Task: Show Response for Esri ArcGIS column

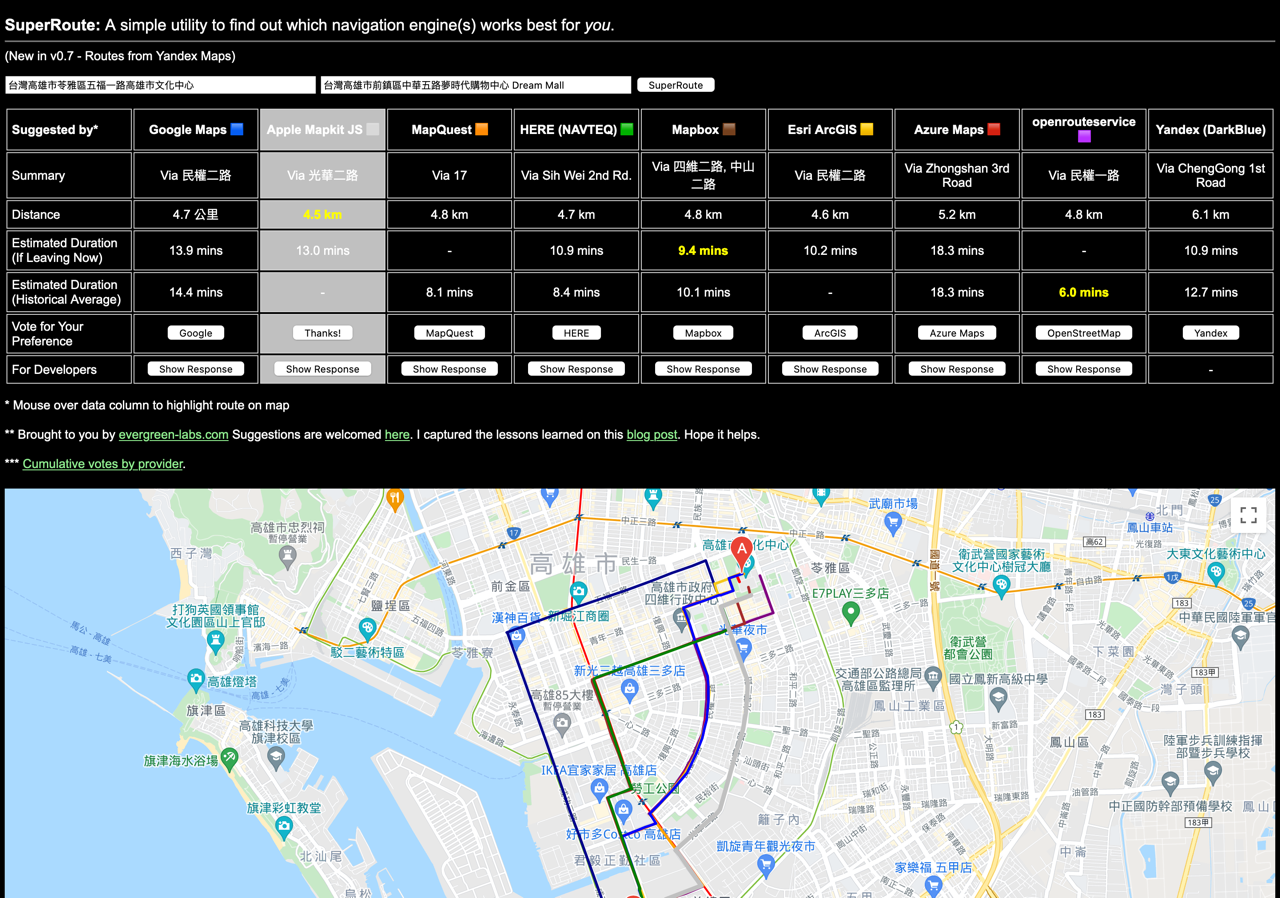Action: coord(830,369)
